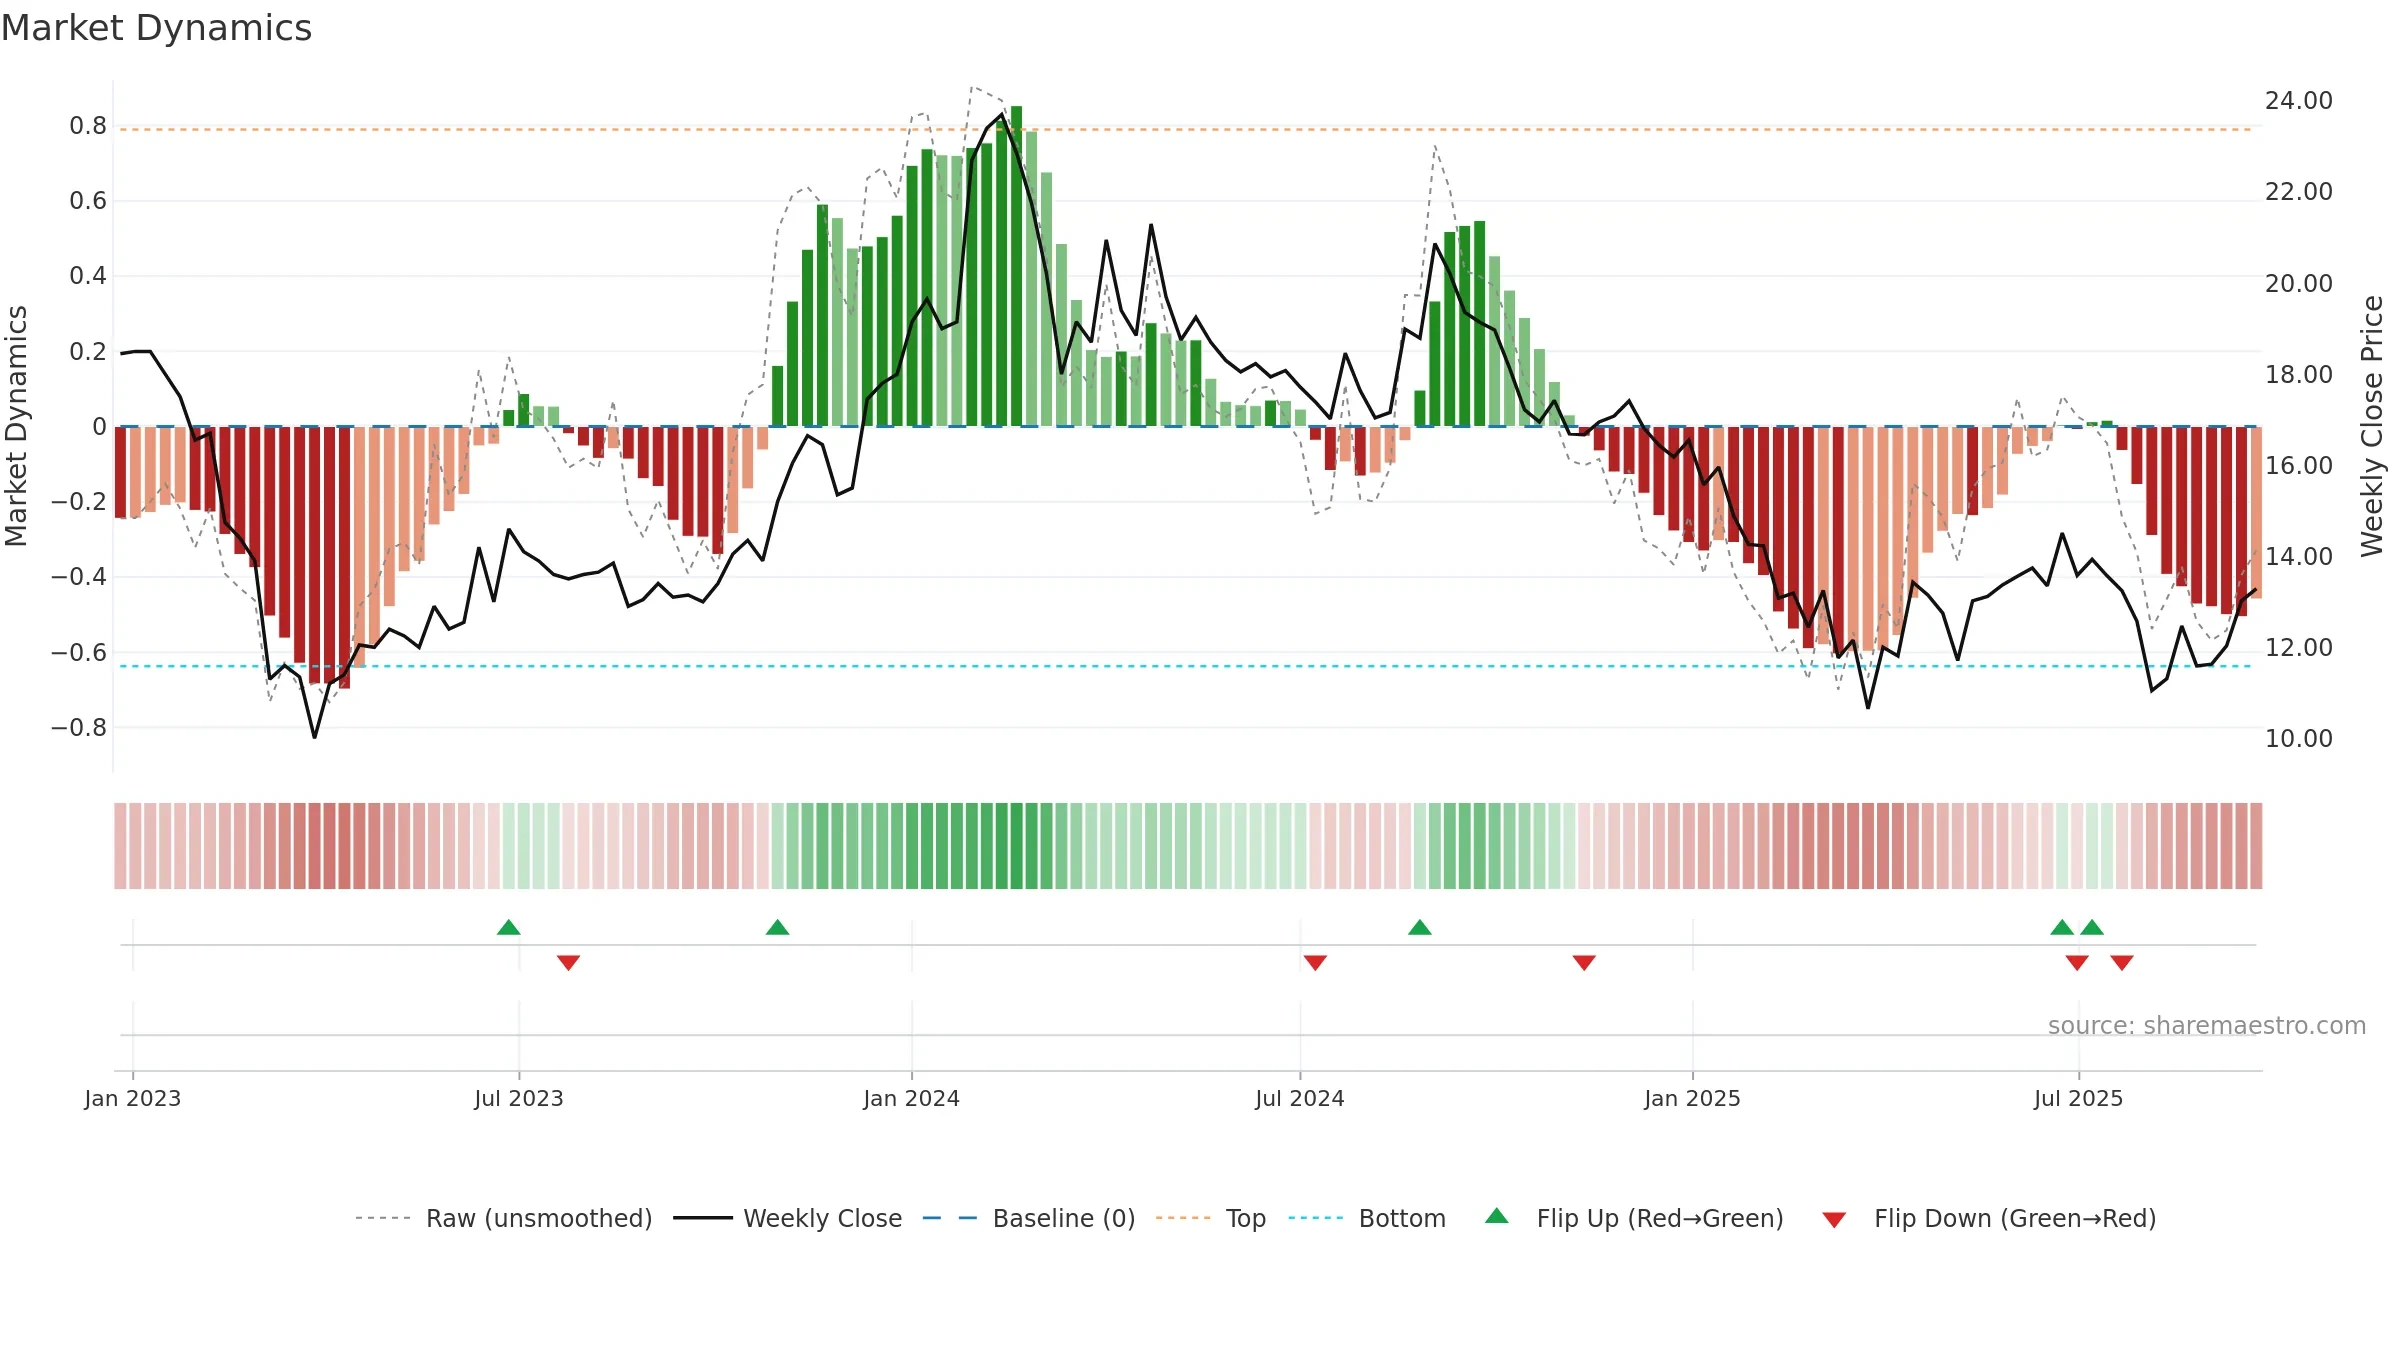2400x1350 pixels.
Task: Click the red flip-down triangle in late 2024
Action: coord(1584,962)
